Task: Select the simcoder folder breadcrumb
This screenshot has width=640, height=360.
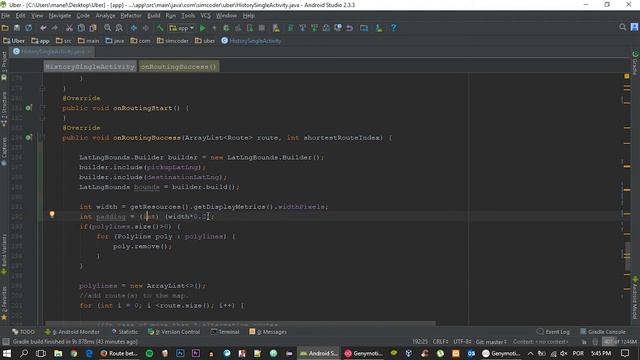Action: click(173, 41)
